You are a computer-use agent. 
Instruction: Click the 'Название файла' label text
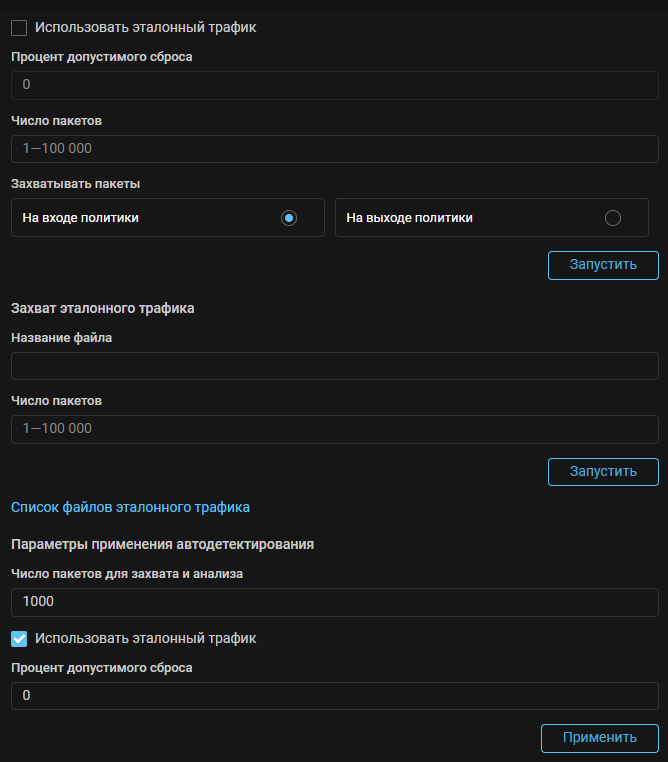point(61,338)
